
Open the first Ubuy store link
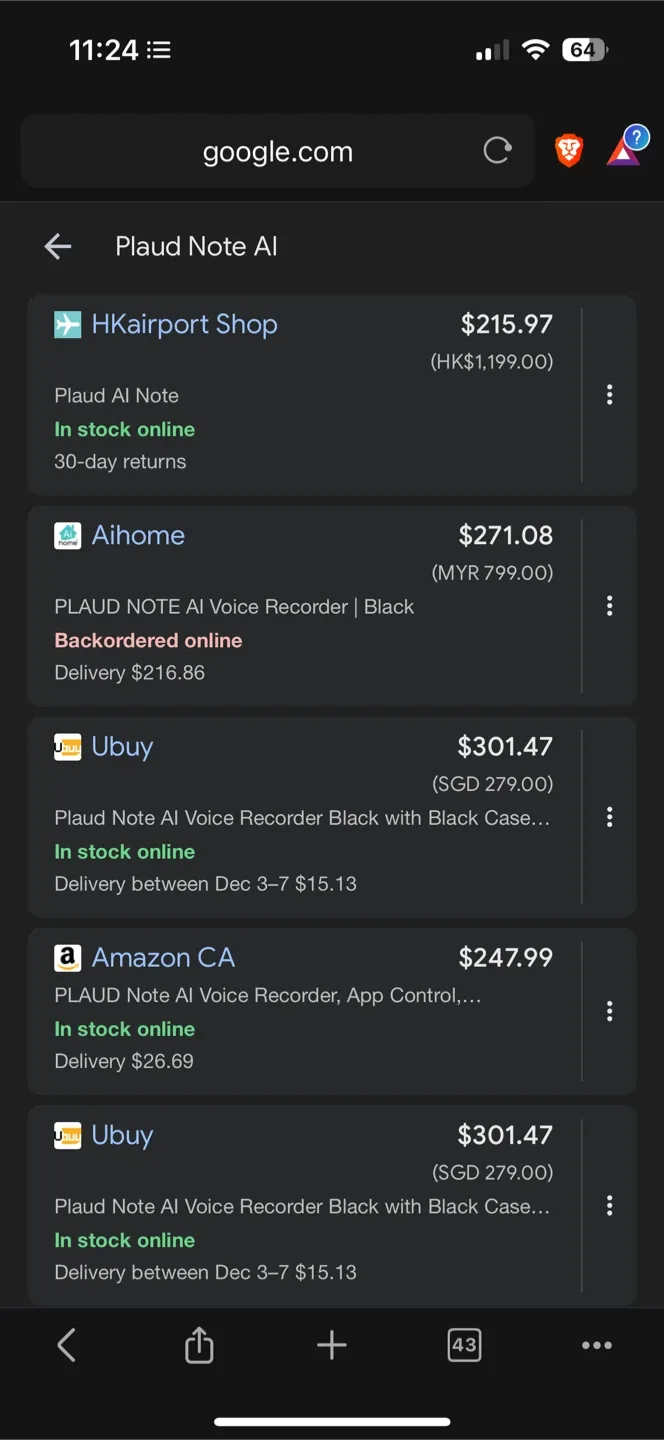(x=122, y=746)
